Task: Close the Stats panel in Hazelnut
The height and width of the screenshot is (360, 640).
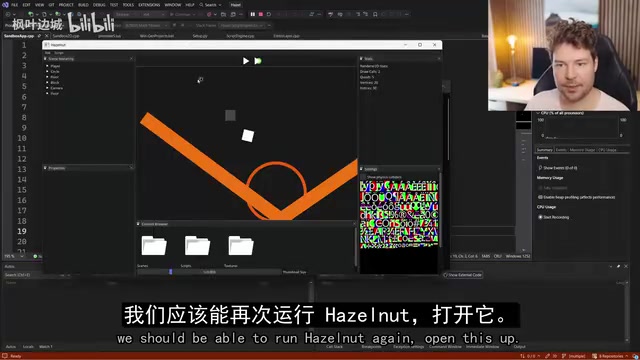Action: pyautogui.click(x=439, y=59)
